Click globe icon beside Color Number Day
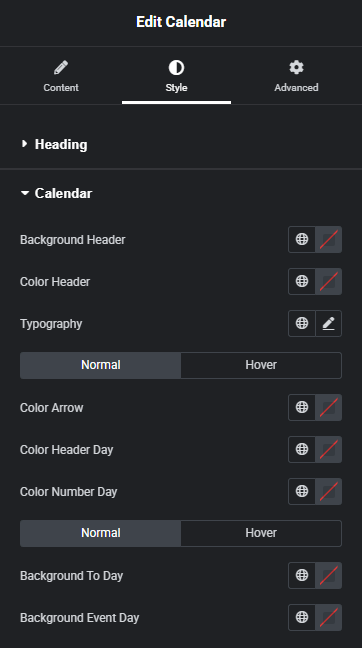Screen dimensions: 362x648 302,491
